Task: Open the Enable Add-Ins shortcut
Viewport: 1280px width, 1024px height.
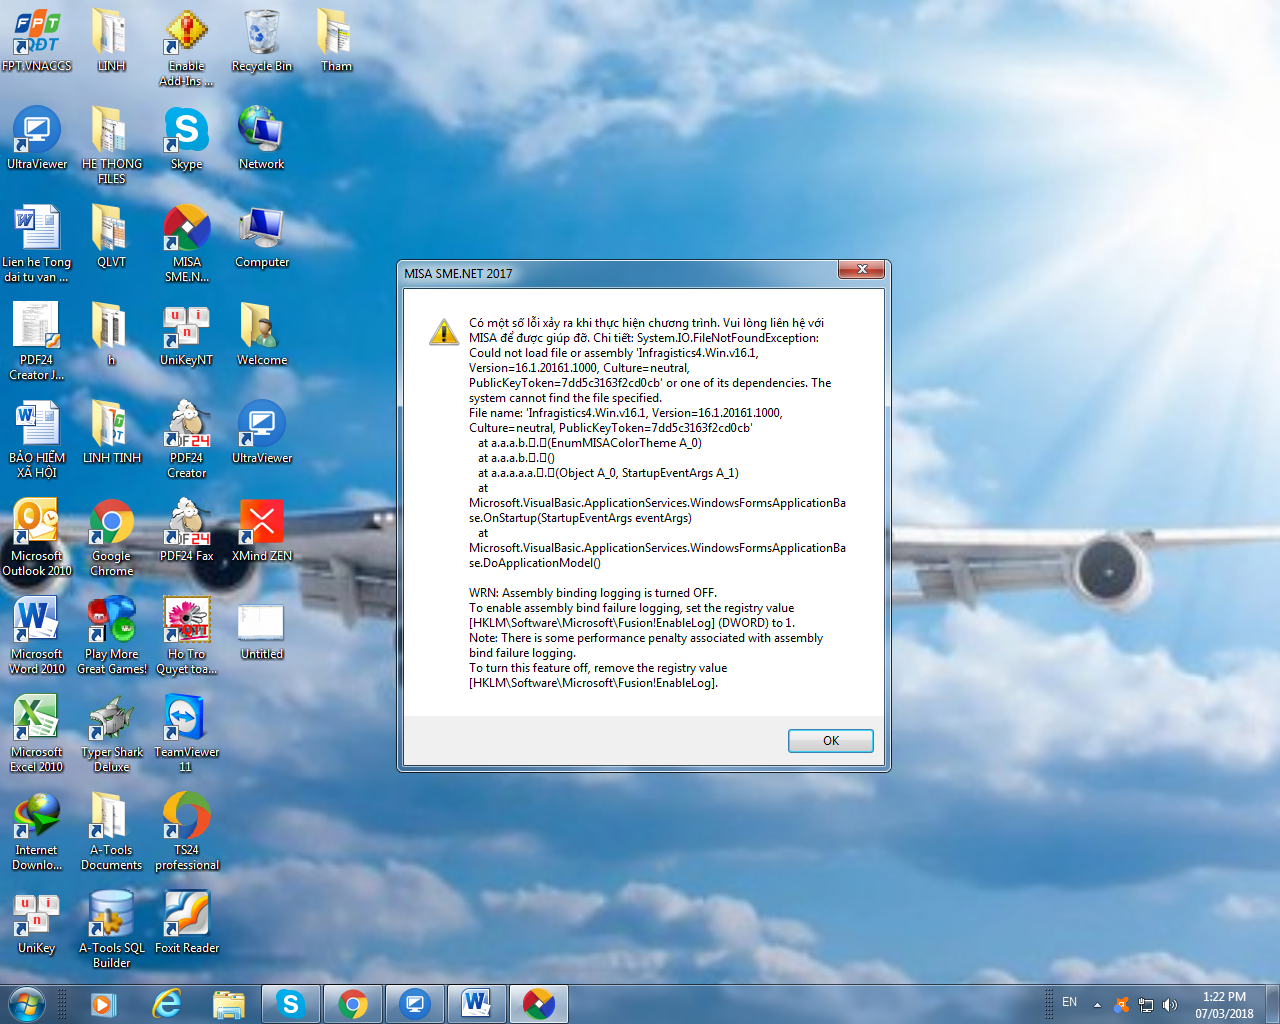Action: click(x=186, y=48)
